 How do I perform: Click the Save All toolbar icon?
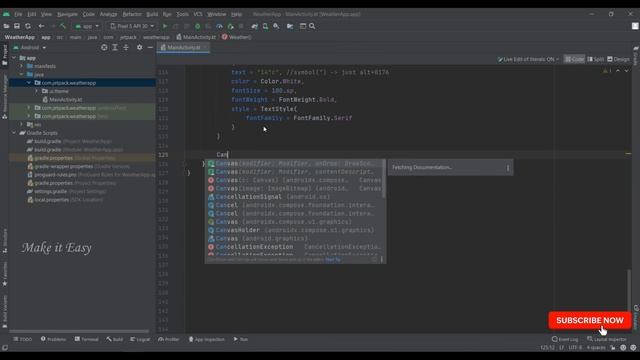(x=17, y=26)
